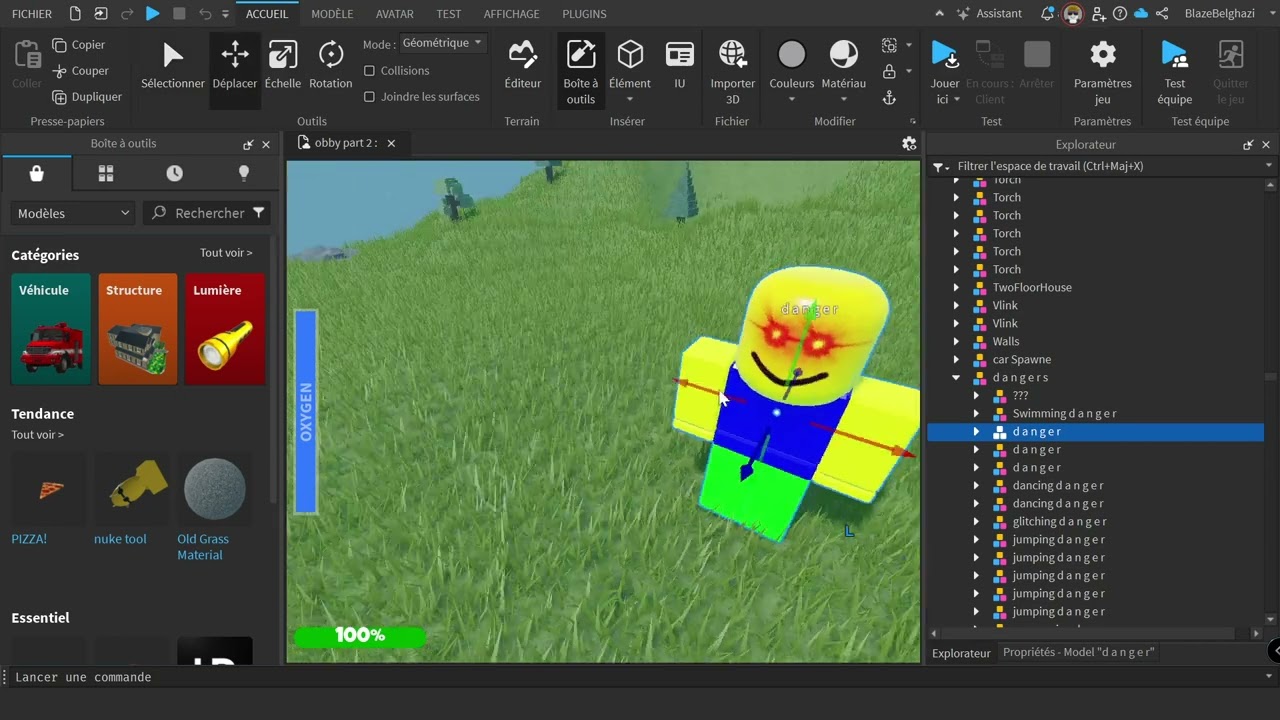The image size is (1280, 720).
Task: Click the toolbox Rechercher search field
Action: 207,213
